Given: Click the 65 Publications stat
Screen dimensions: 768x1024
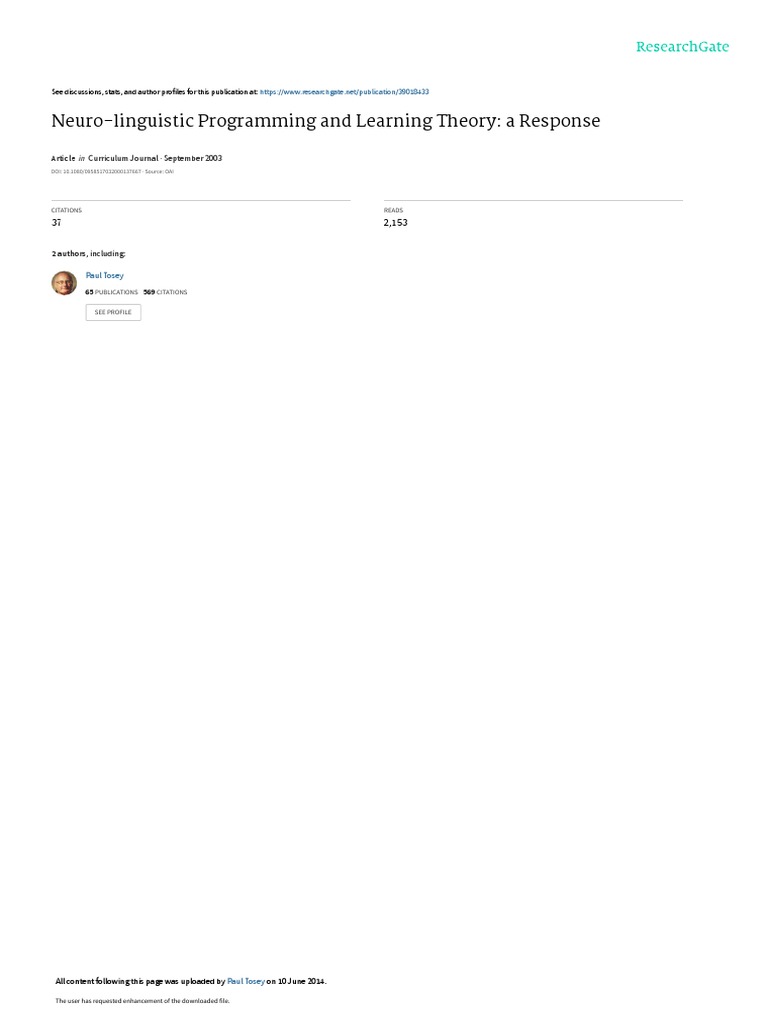Looking at the screenshot, I should click(112, 292).
